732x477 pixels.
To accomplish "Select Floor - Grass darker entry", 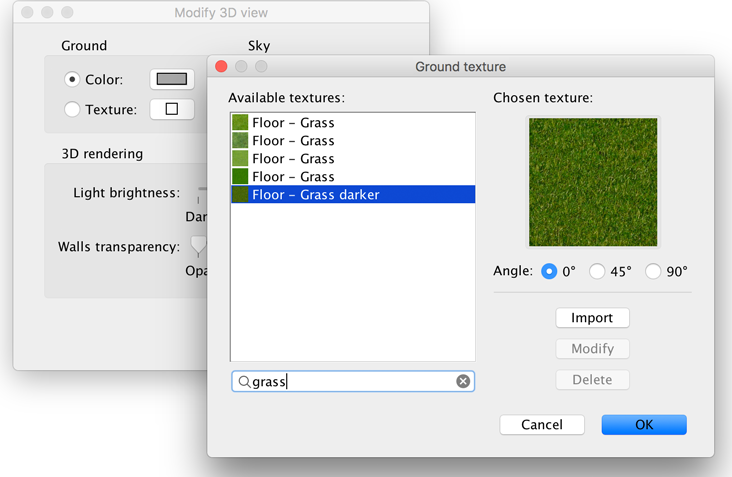I will coord(315,195).
